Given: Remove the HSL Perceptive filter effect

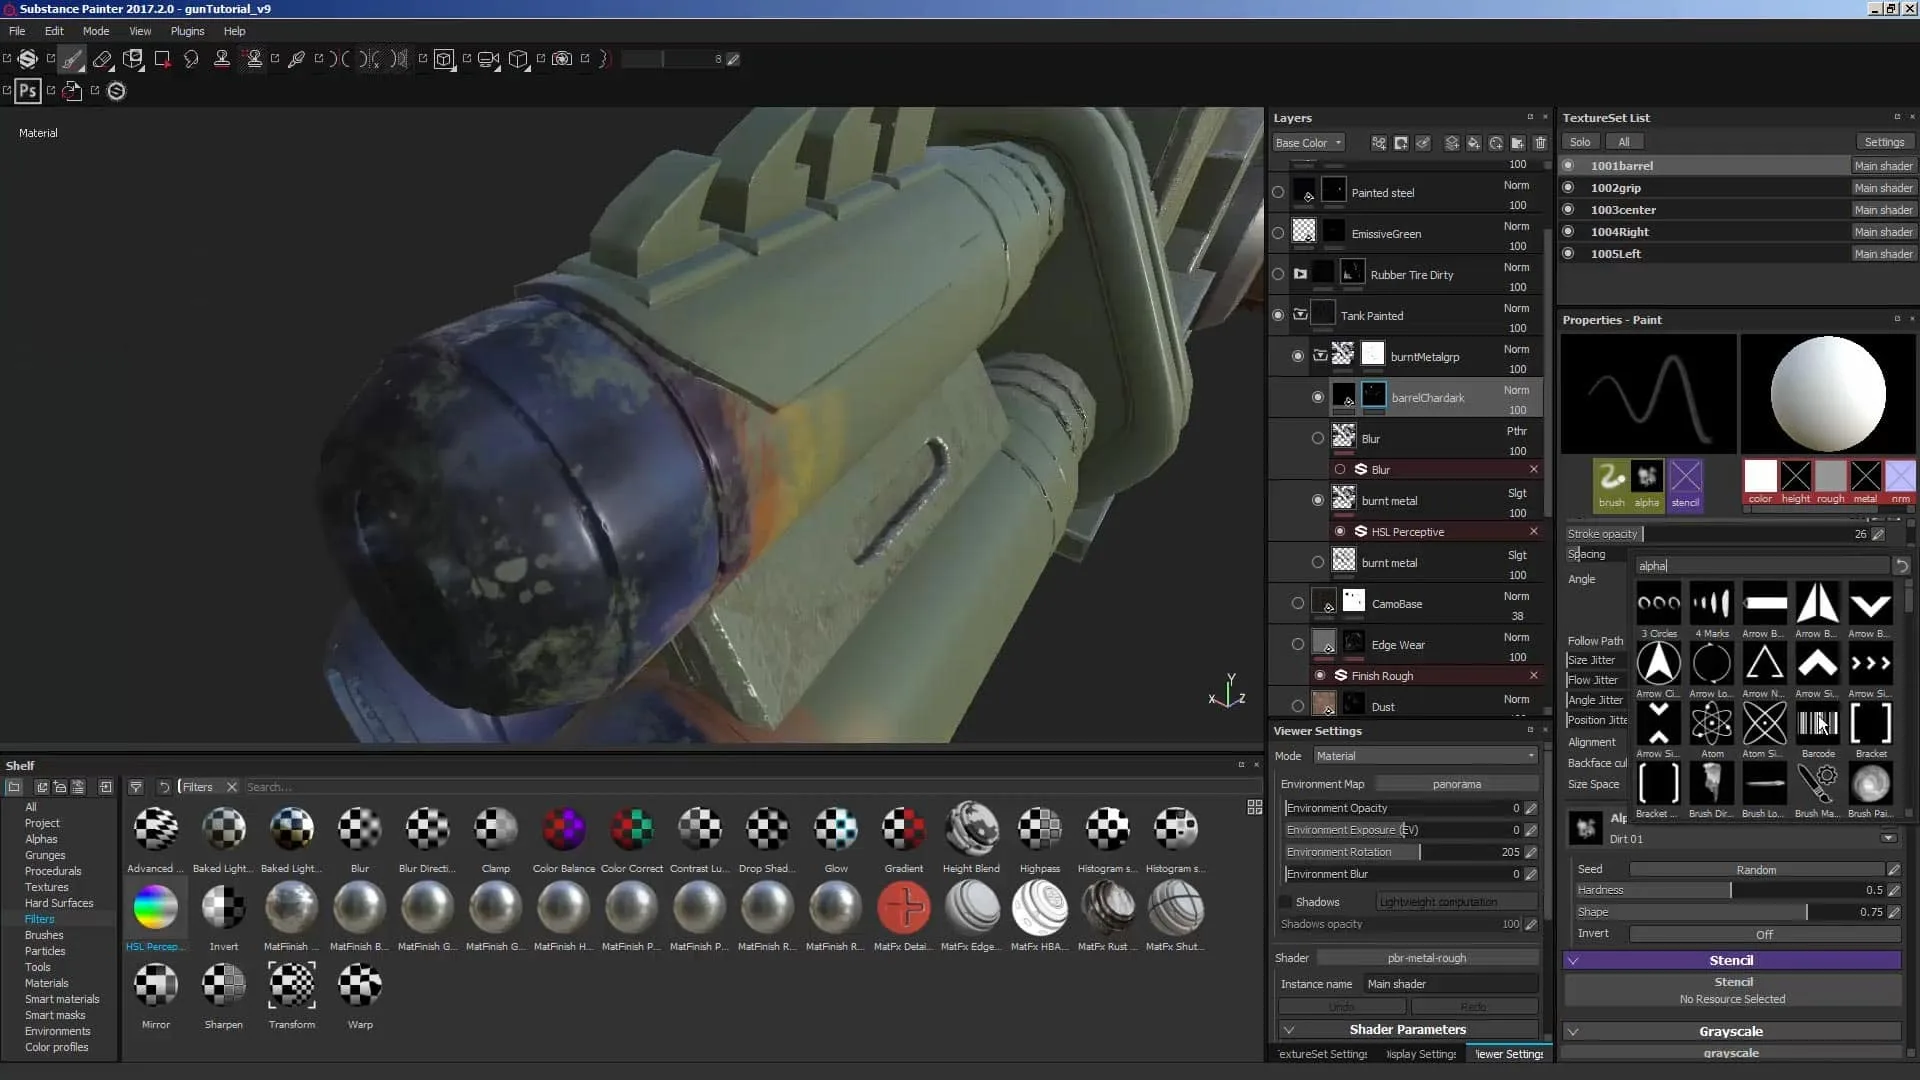Looking at the screenshot, I should 1533,531.
